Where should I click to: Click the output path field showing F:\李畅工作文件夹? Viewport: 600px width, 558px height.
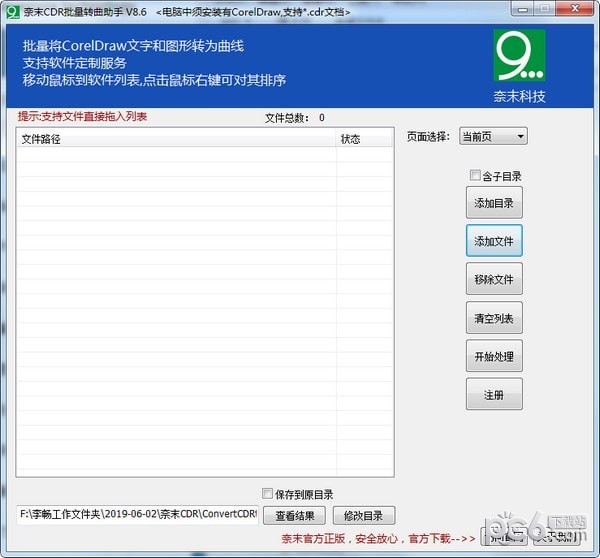[138, 514]
